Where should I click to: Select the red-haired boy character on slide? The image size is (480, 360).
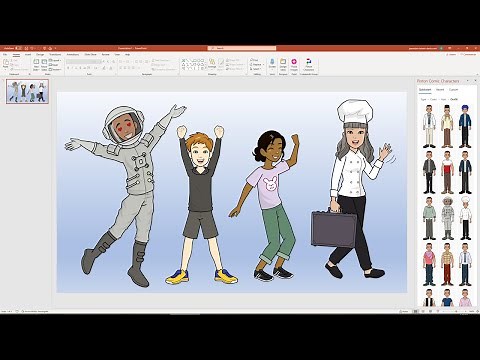click(201, 204)
